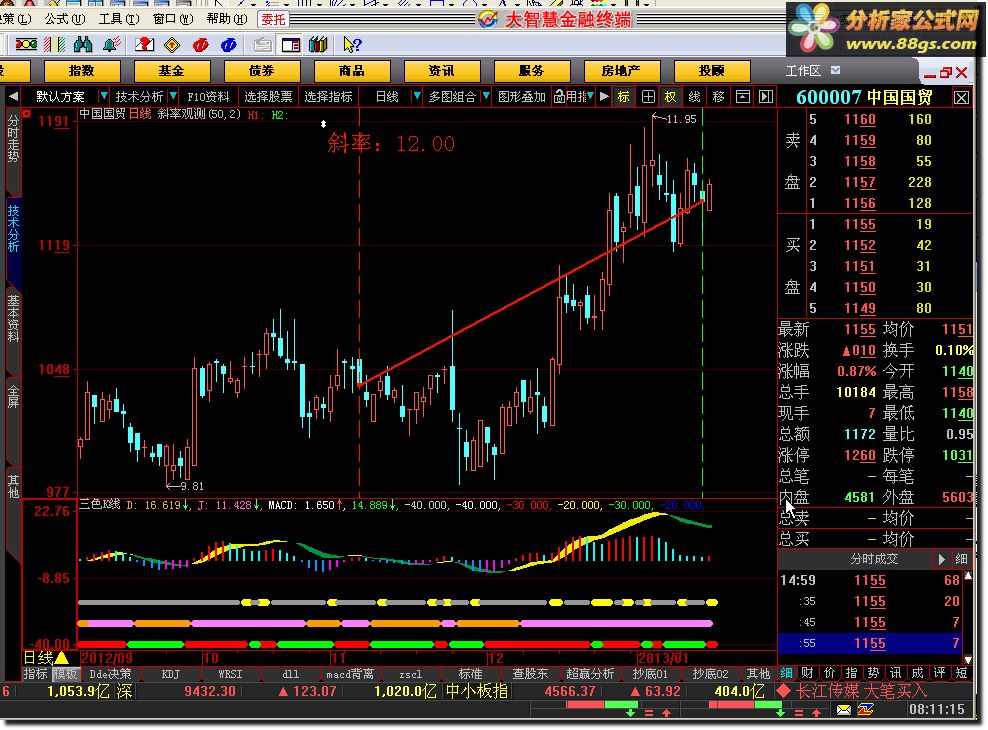Expand the 默认方案 dropdown arrow
The image size is (988, 730).
[103, 96]
